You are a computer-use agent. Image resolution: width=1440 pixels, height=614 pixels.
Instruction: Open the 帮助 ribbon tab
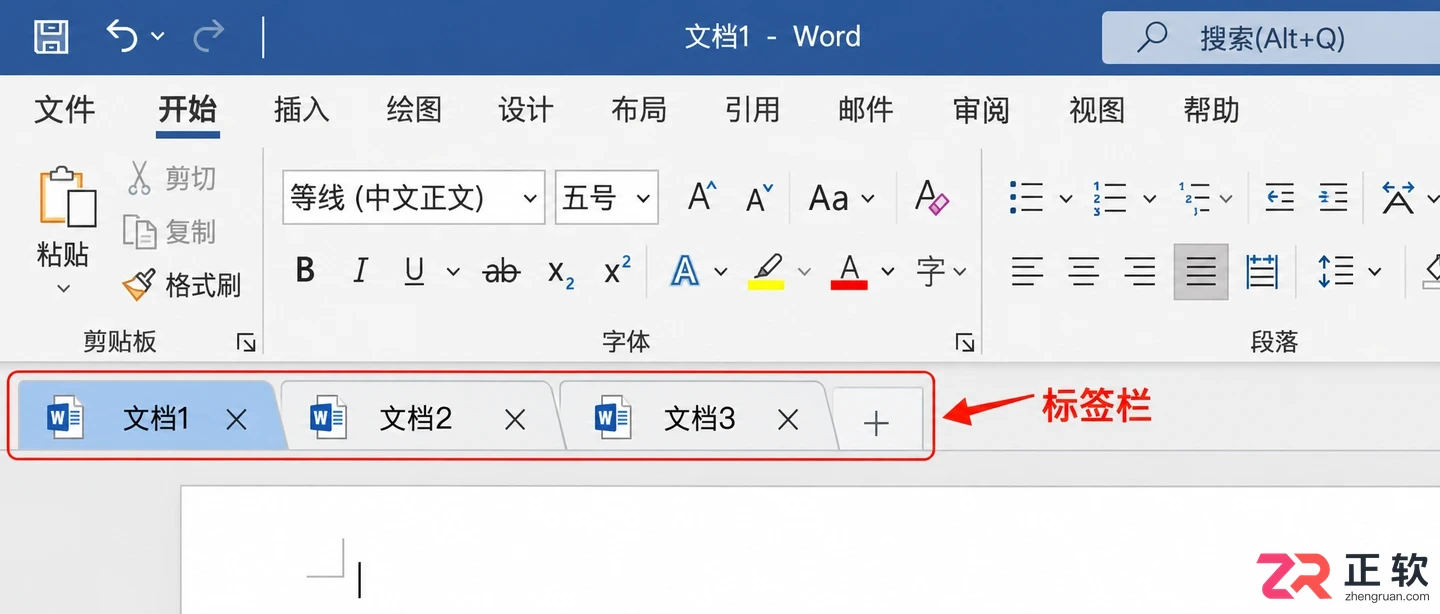pyautogui.click(x=1211, y=110)
